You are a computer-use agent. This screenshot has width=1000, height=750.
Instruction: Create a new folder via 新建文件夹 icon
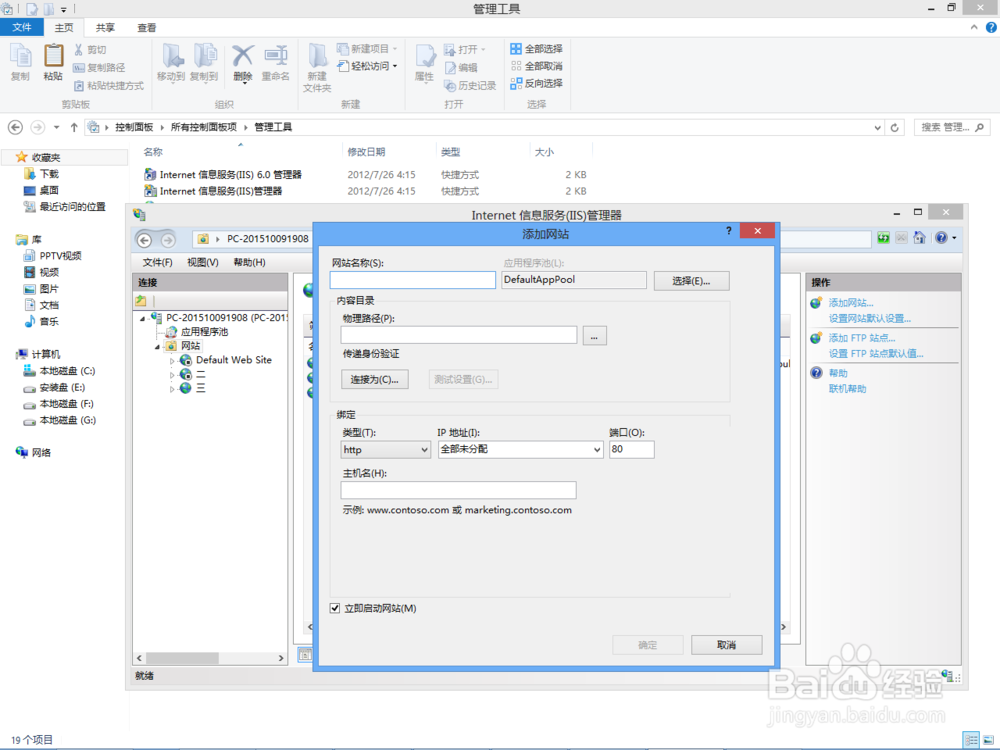[x=317, y=62]
